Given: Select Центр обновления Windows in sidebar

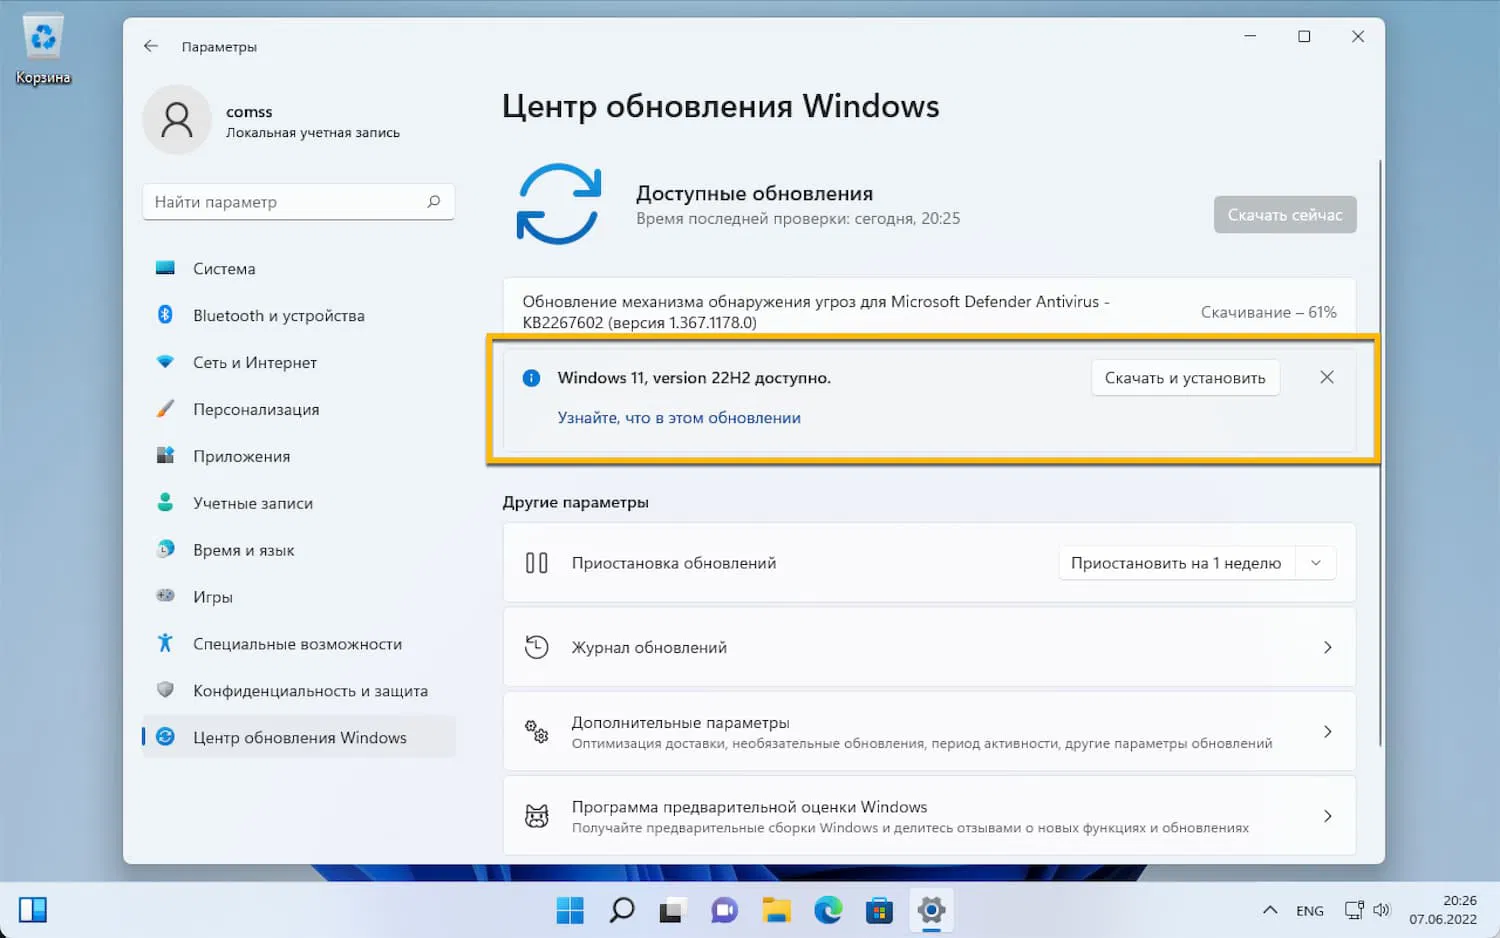Looking at the screenshot, I should tap(299, 737).
